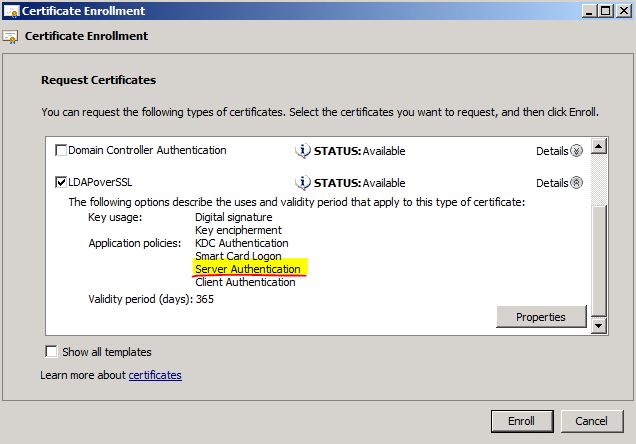Viewport: 636px width, 444px height.
Task: Click the Server Authentication policy text
Action: (248, 269)
